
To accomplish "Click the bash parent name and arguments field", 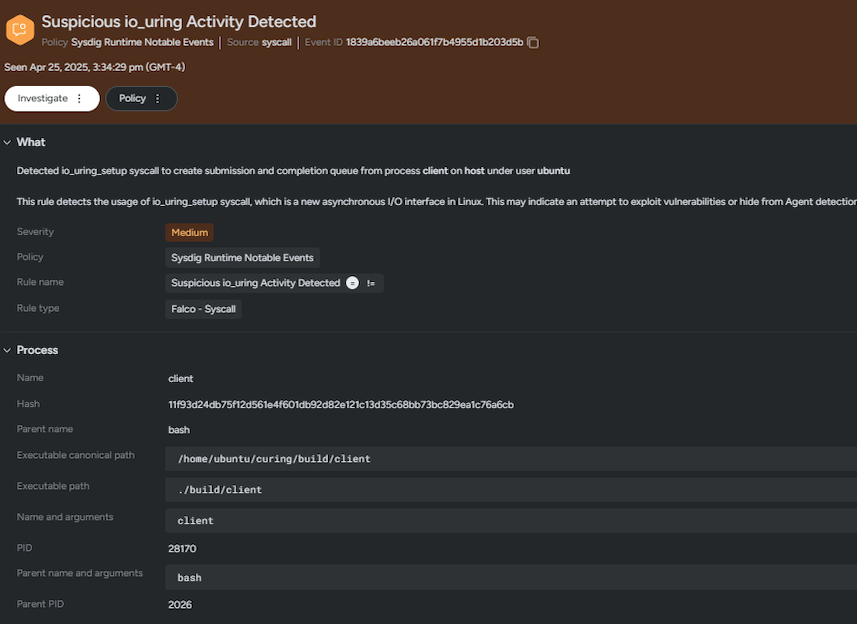I will (189, 578).
